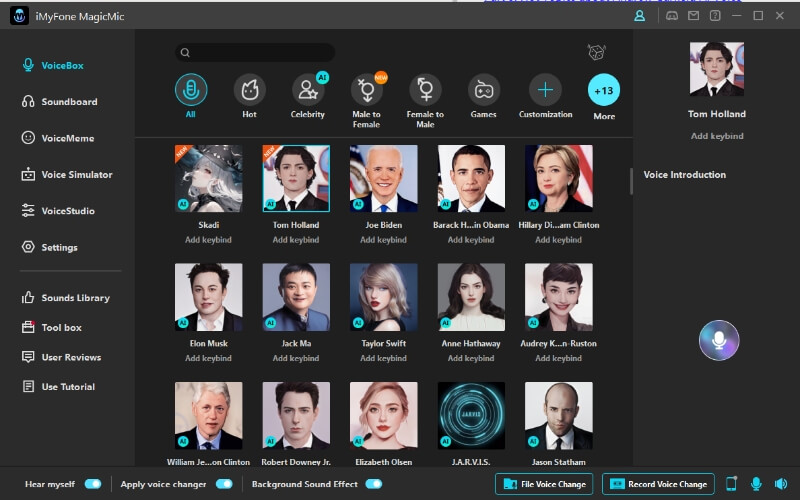This screenshot has width=800, height=500.
Task: Select the Taylor Swift voice thumbnail
Action: click(x=384, y=297)
